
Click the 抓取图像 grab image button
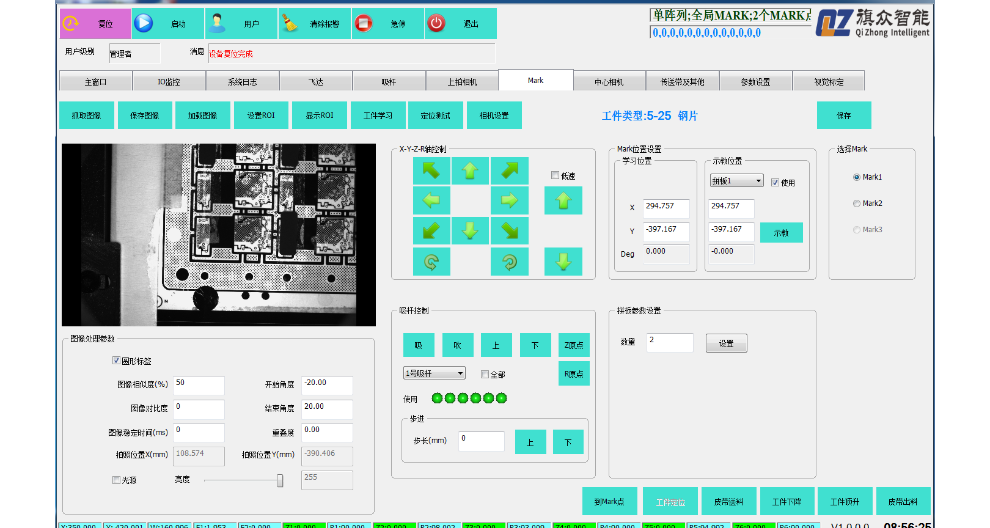[x=86, y=116]
